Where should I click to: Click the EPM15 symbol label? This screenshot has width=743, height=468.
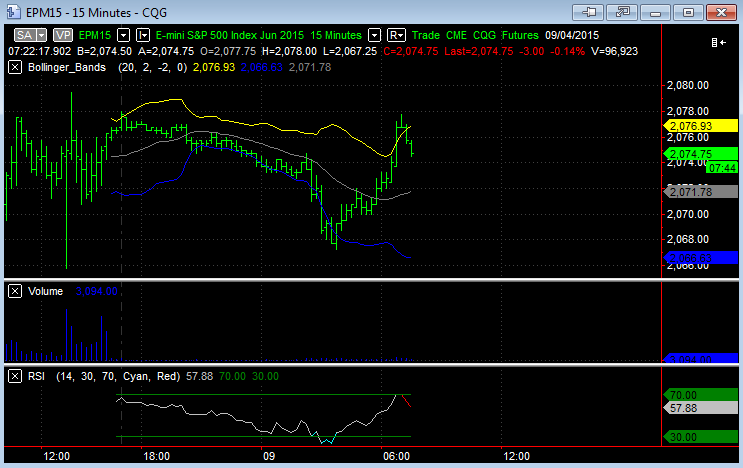95,36
